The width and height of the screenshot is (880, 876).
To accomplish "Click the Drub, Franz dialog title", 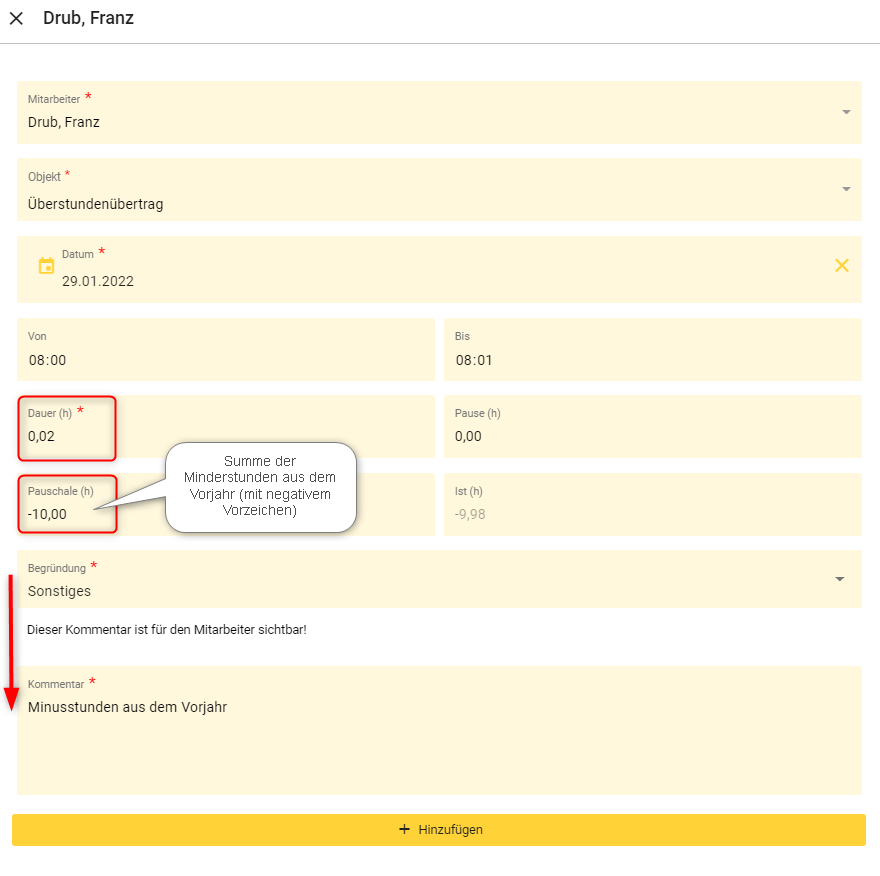I will pos(88,18).
